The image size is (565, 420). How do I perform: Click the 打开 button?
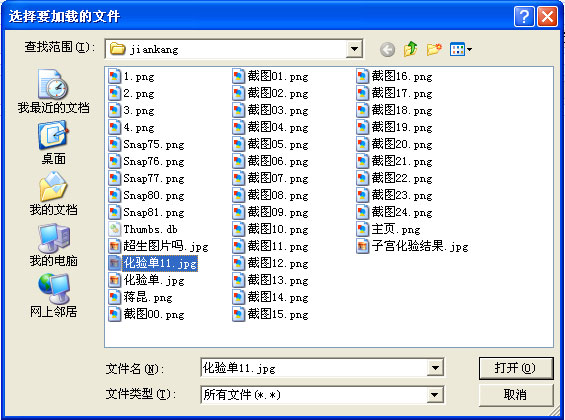tap(516, 368)
